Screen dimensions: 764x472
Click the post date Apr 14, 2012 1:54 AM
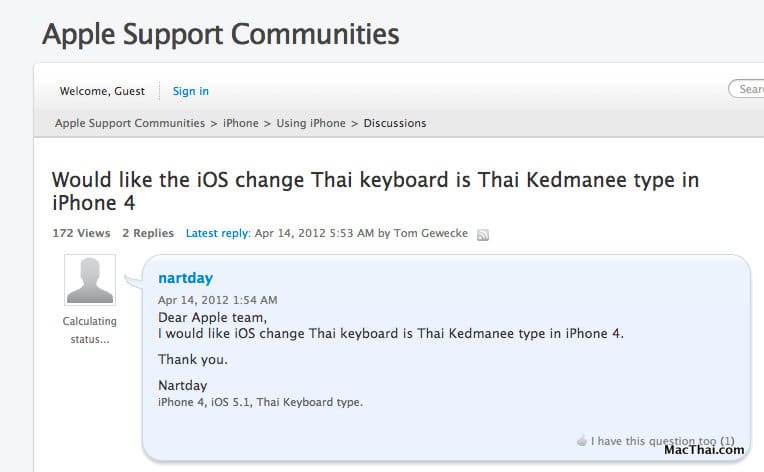[x=218, y=300]
